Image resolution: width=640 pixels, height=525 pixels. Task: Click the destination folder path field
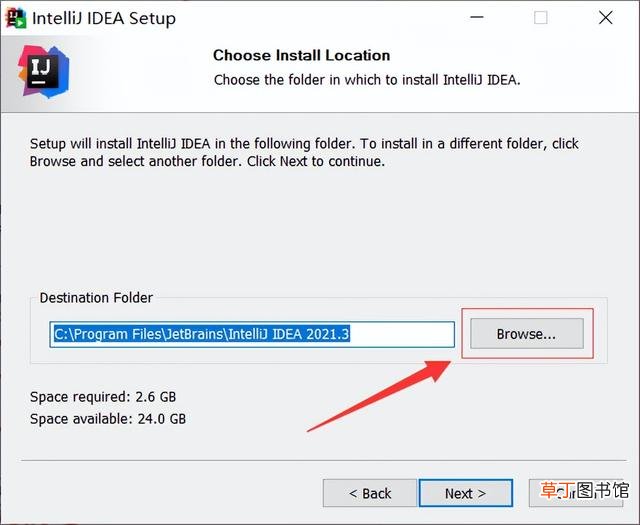[x=252, y=334]
